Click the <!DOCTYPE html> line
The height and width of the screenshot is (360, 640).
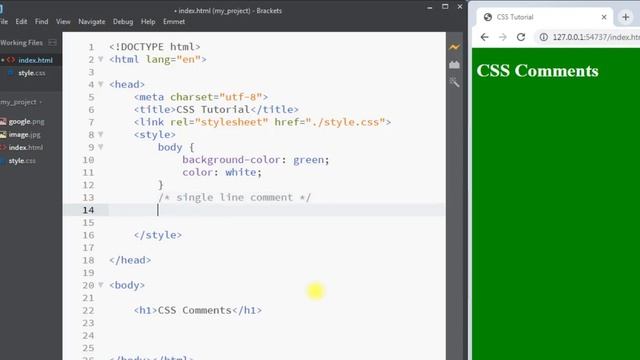point(155,47)
